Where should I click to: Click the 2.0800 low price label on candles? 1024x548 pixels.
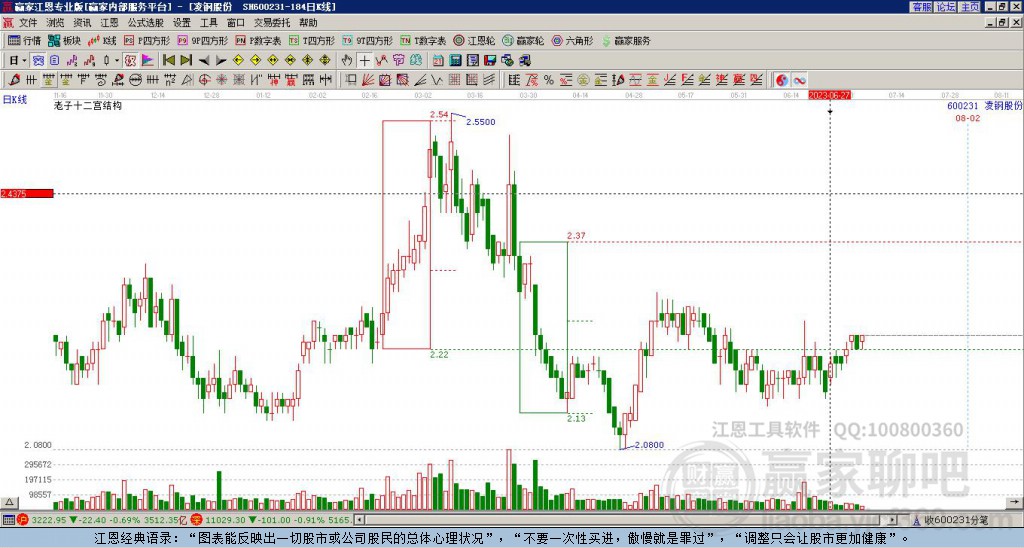(x=649, y=445)
